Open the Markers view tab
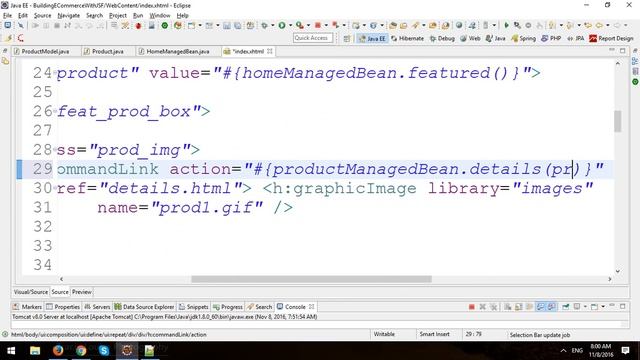 point(28,307)
